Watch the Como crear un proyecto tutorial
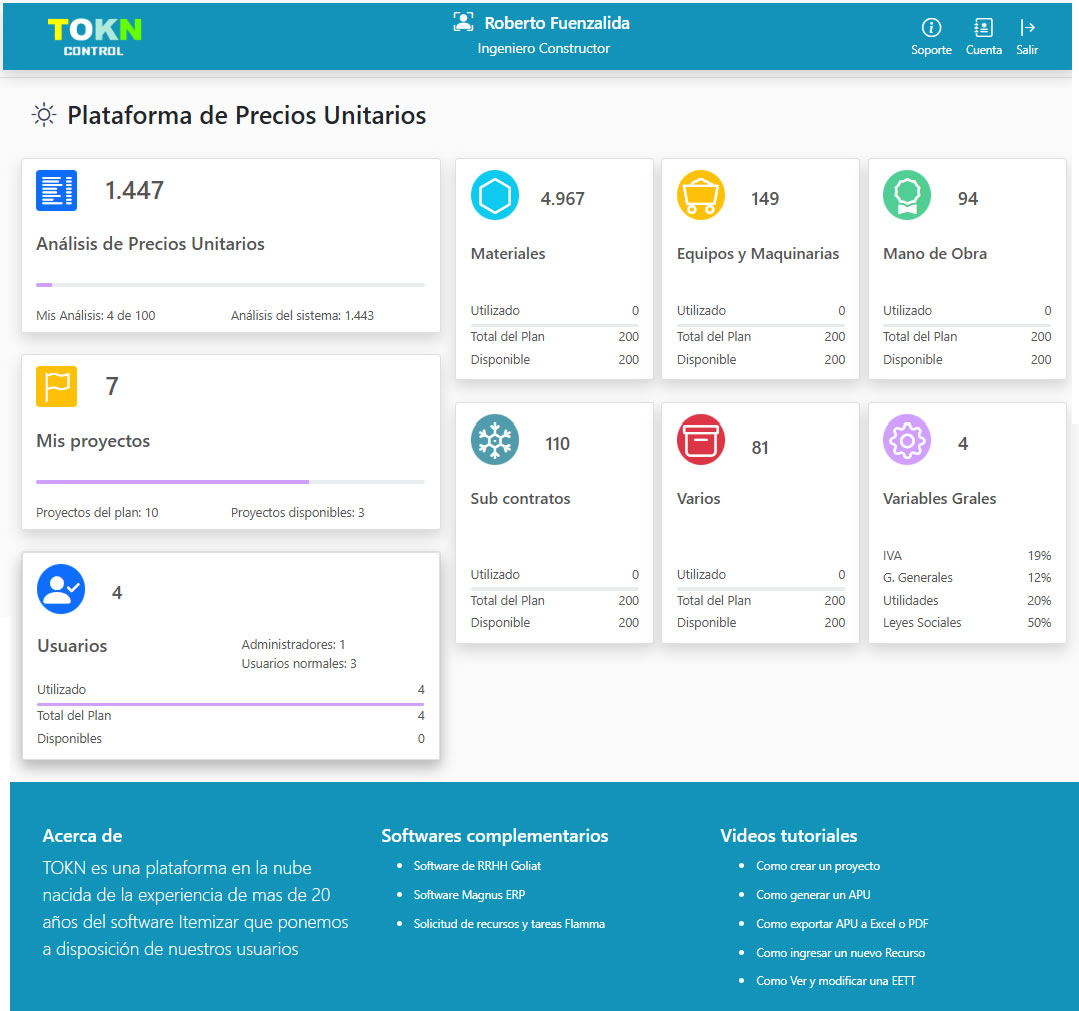 pos(818,866)
